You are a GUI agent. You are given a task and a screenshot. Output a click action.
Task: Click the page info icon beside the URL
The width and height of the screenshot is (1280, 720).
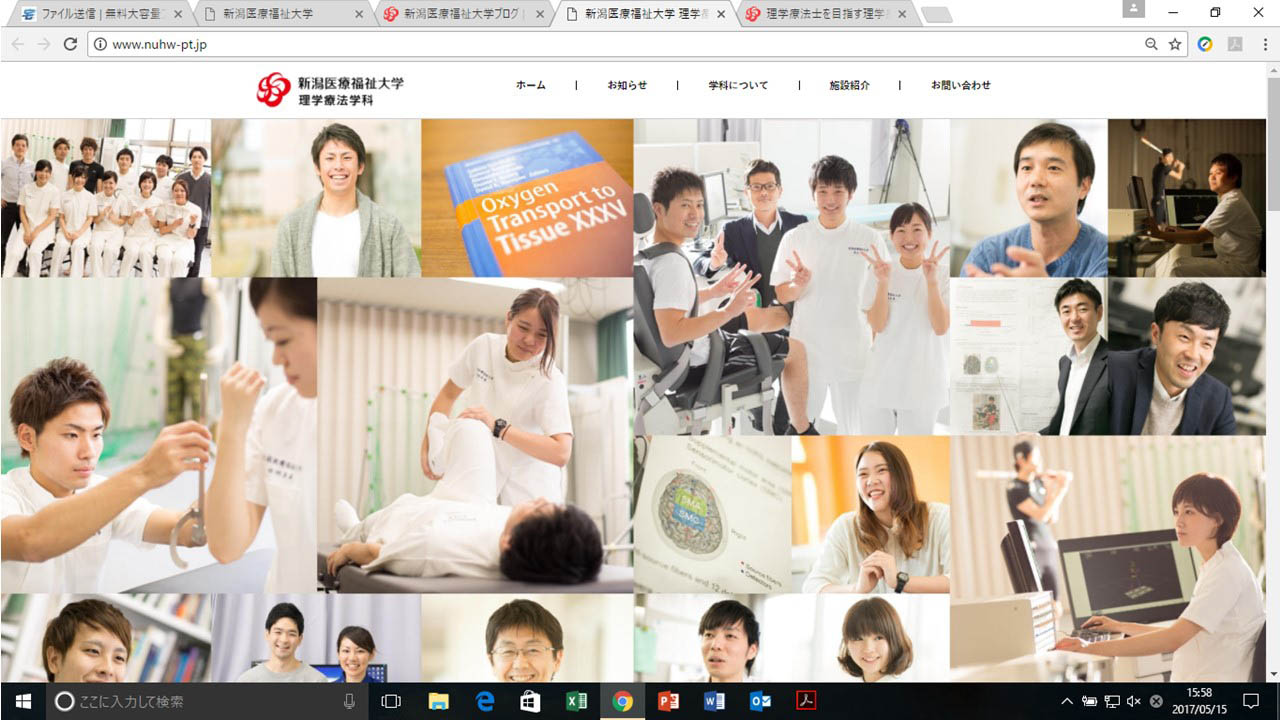pyautogui.click(x=100, y=44)
